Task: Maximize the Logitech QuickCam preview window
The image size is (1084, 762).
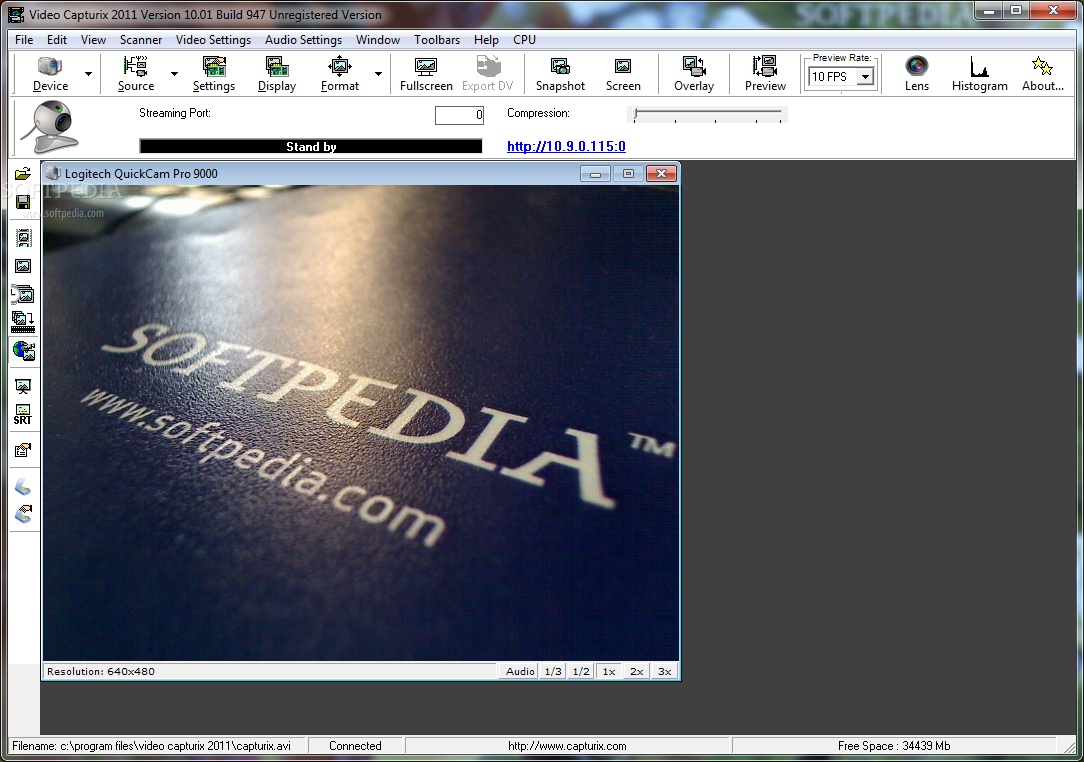Action: 628,174
